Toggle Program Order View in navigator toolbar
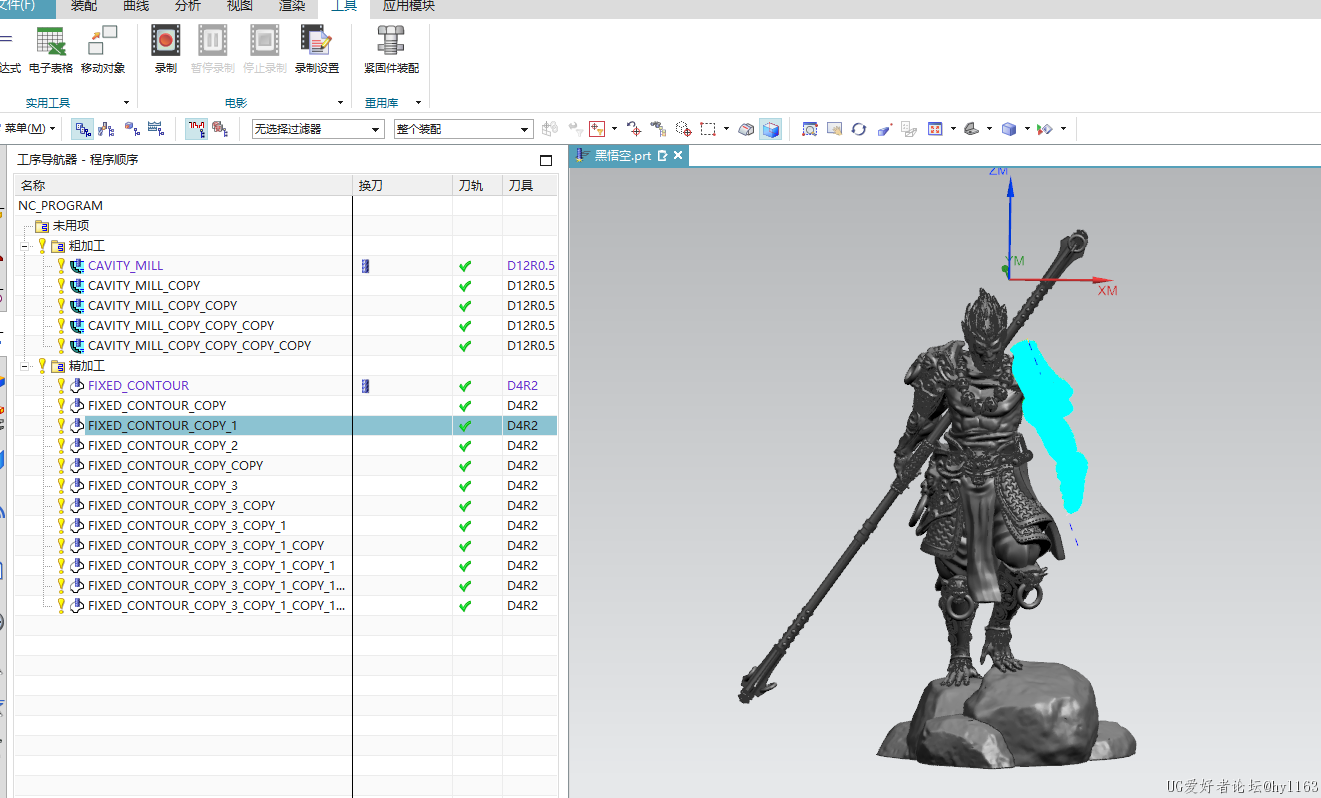 (x=83, y=129)
